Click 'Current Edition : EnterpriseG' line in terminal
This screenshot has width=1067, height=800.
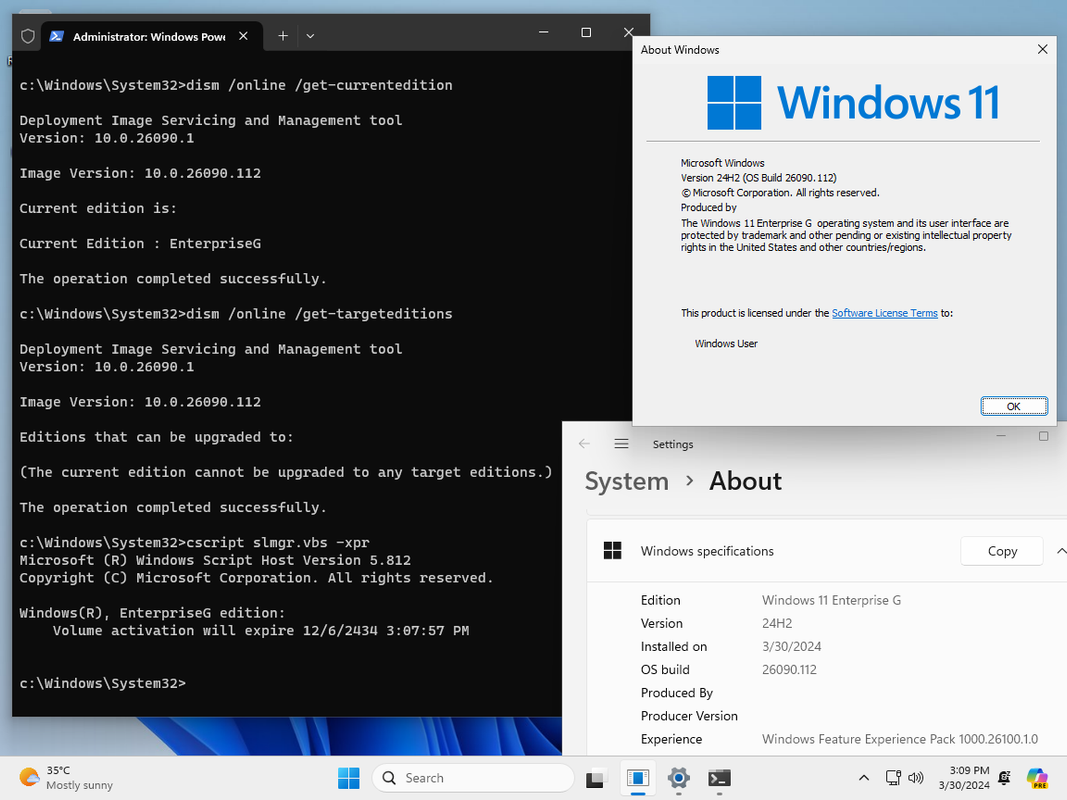click(x=140, y=244)
